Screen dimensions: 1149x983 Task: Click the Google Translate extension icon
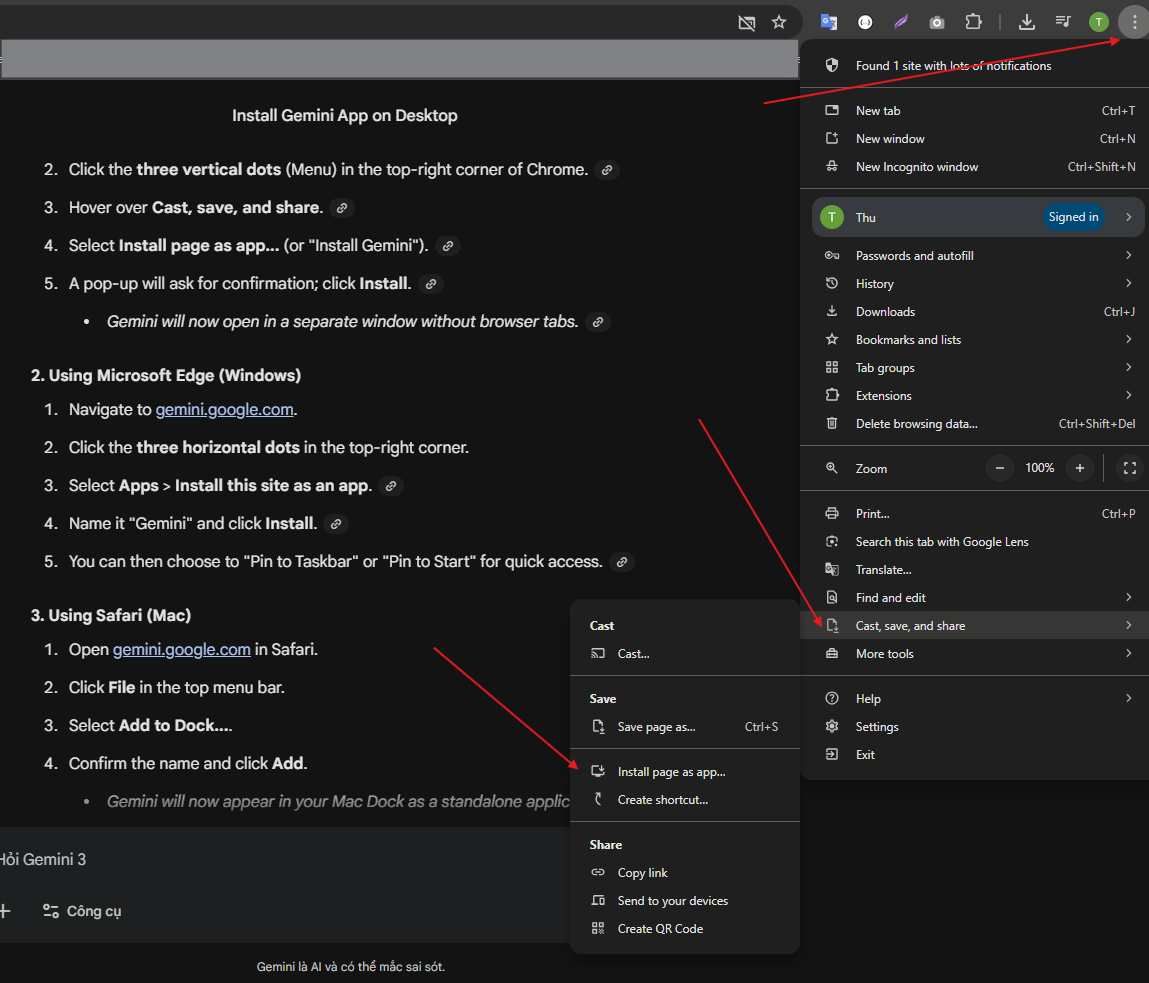click(828, 22)
